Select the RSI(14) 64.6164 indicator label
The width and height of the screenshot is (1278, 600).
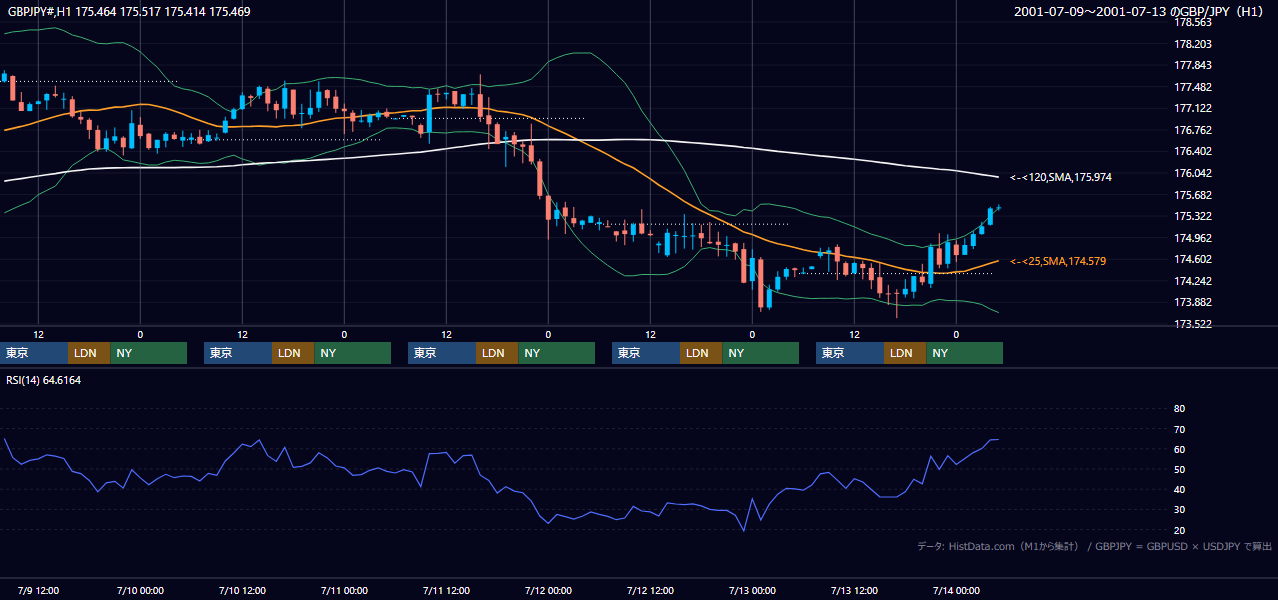coord(44,380)
